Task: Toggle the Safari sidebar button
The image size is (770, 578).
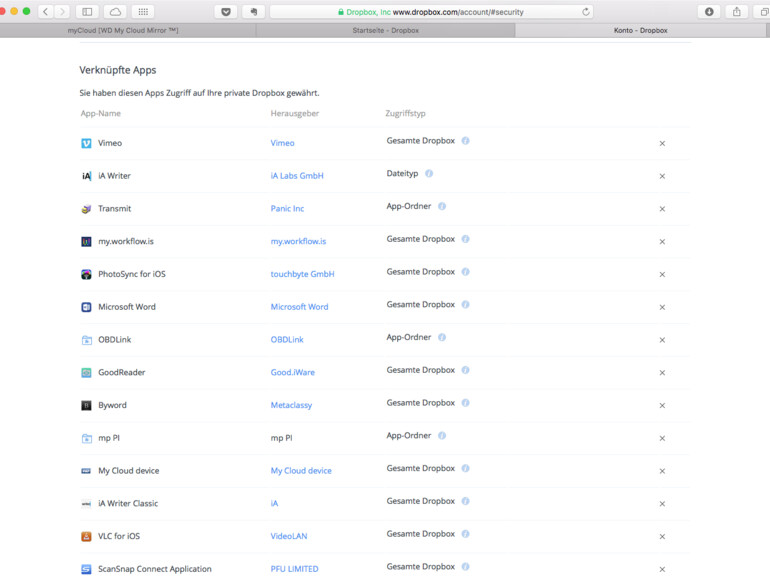Action: click(x=87, y=12)
